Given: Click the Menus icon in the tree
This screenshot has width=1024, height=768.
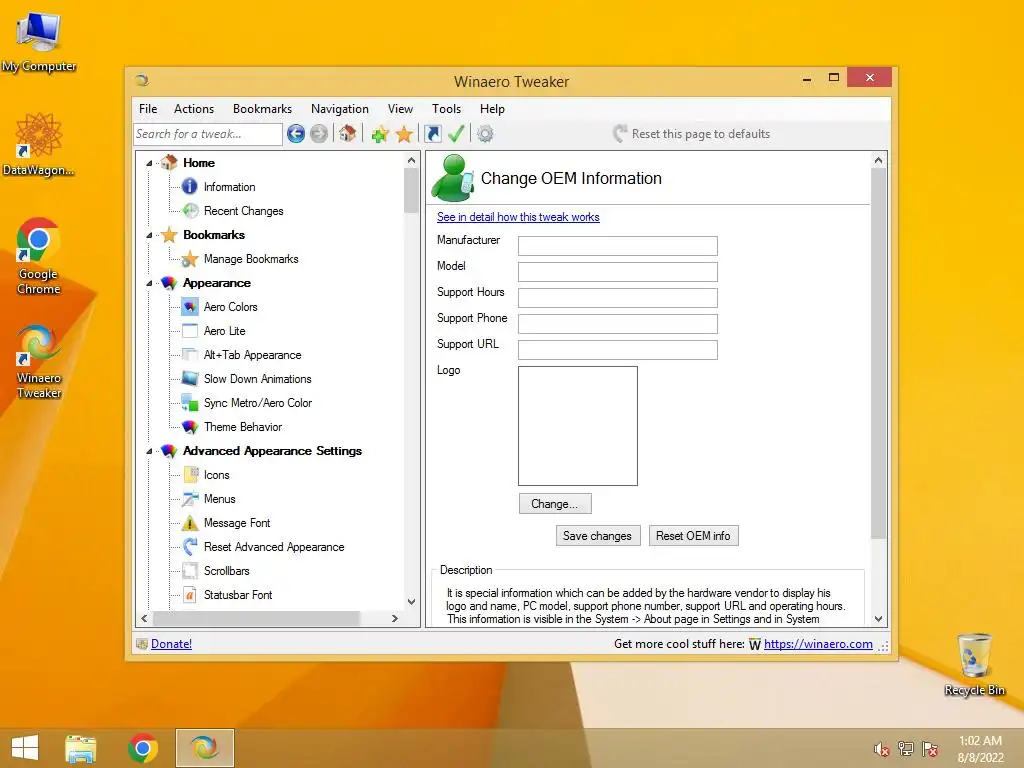Looking at the screenshot, I should (190, 498).
